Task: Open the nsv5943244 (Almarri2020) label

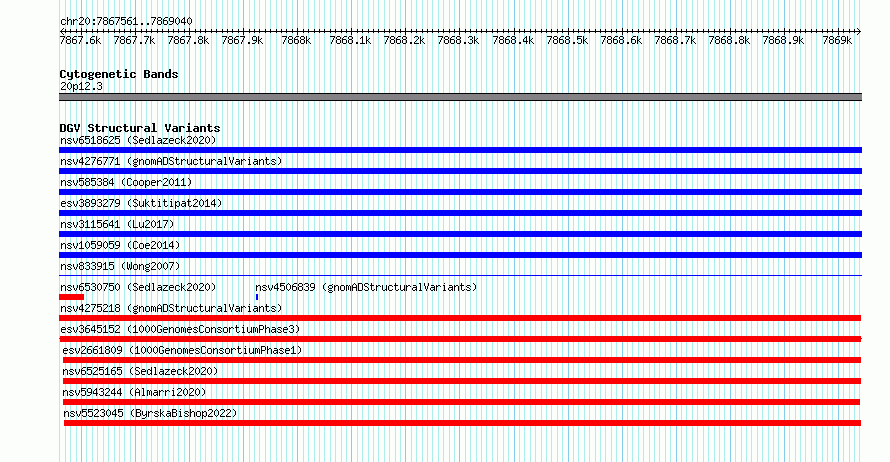Action: 135,392
